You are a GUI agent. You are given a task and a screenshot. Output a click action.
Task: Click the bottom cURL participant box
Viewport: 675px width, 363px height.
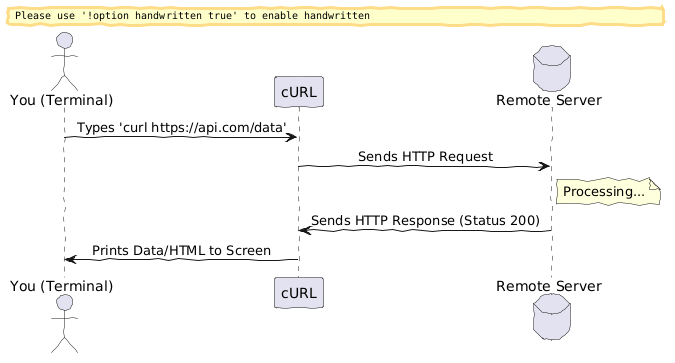tap(299, 293)
